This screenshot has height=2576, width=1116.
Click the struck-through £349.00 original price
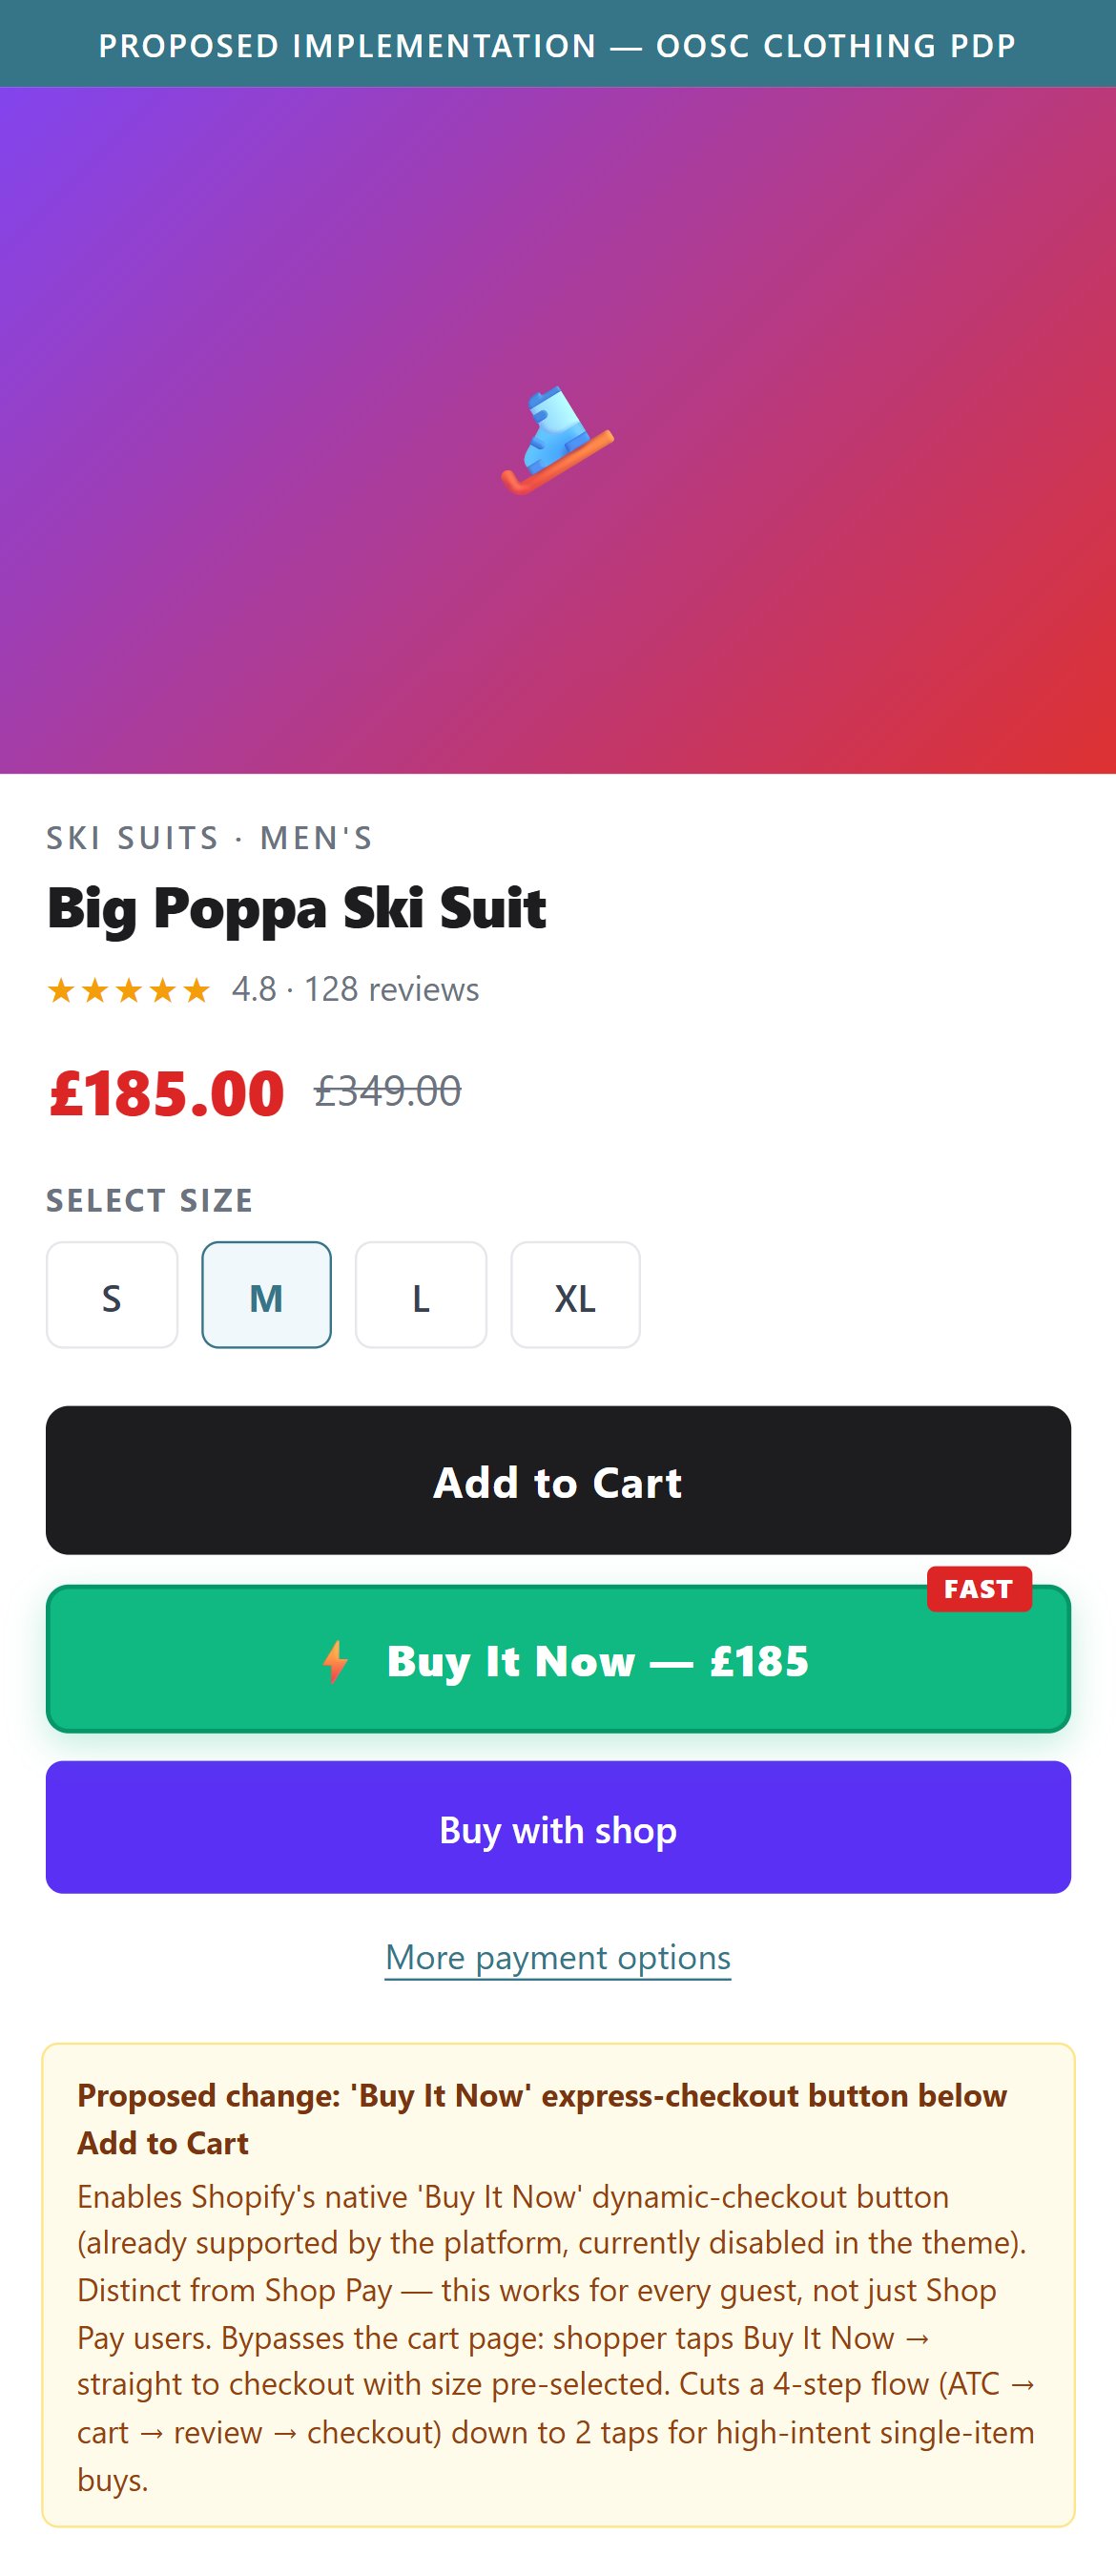click(x=388, y=1091)
